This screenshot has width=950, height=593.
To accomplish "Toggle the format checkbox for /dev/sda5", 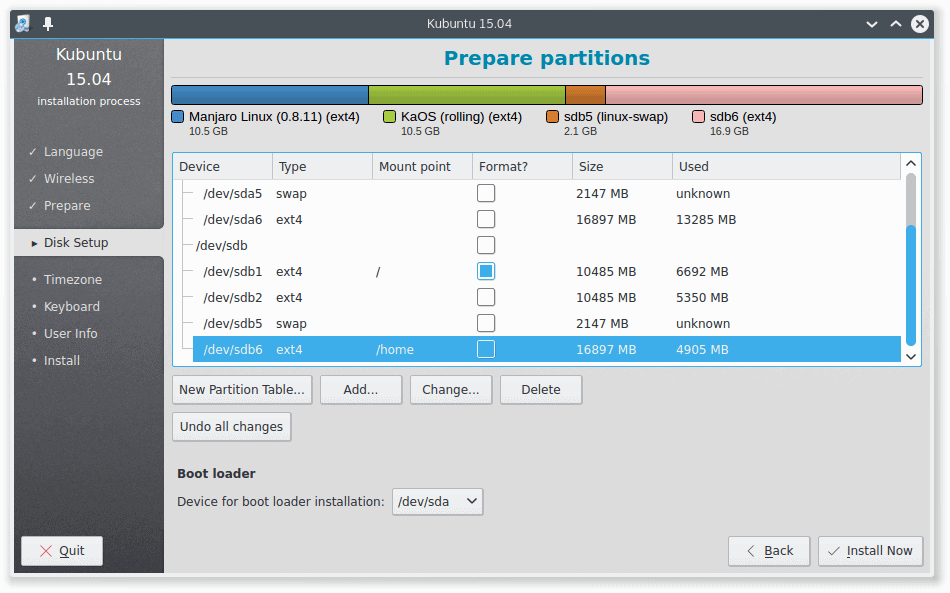I will [x=486, y=193].
